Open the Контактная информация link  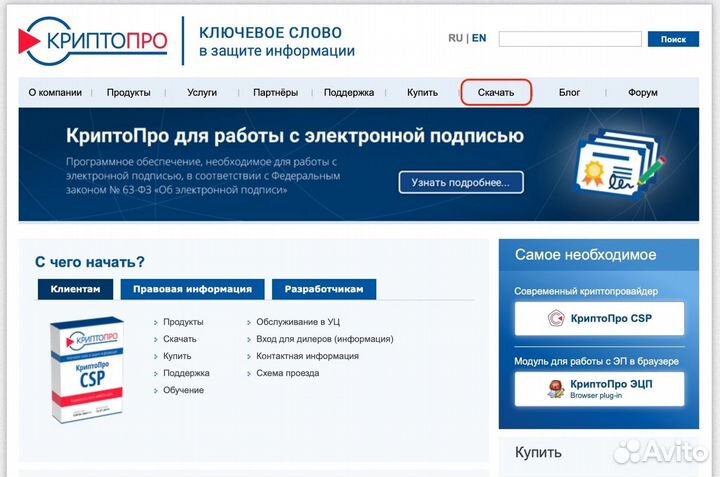coord(308,356)
